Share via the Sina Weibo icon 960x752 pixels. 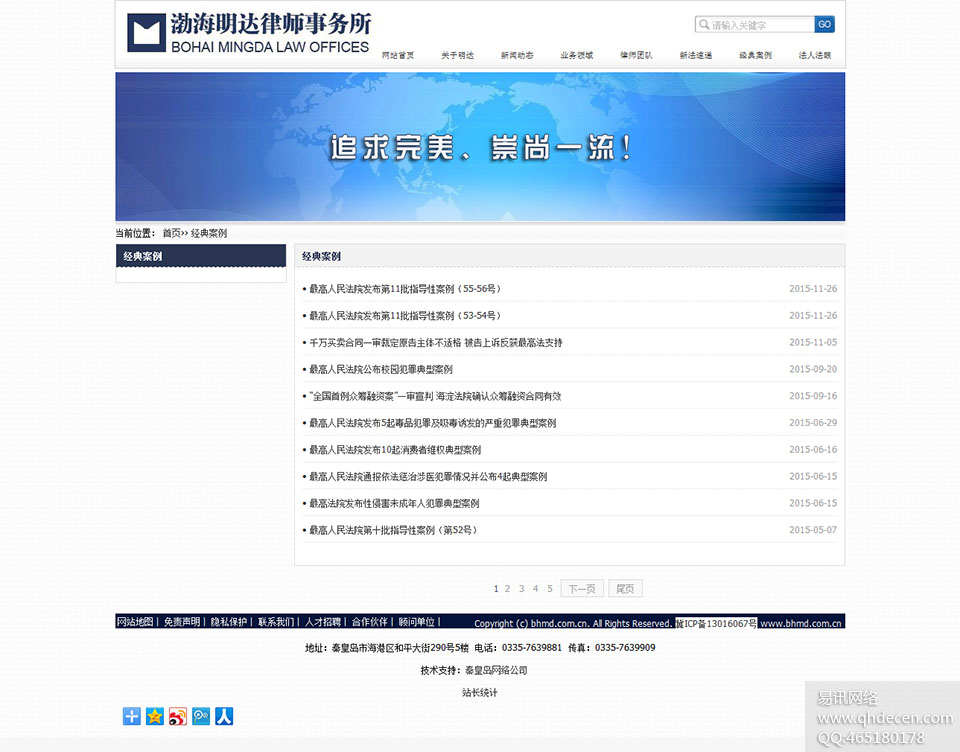(x=177, y=716)
